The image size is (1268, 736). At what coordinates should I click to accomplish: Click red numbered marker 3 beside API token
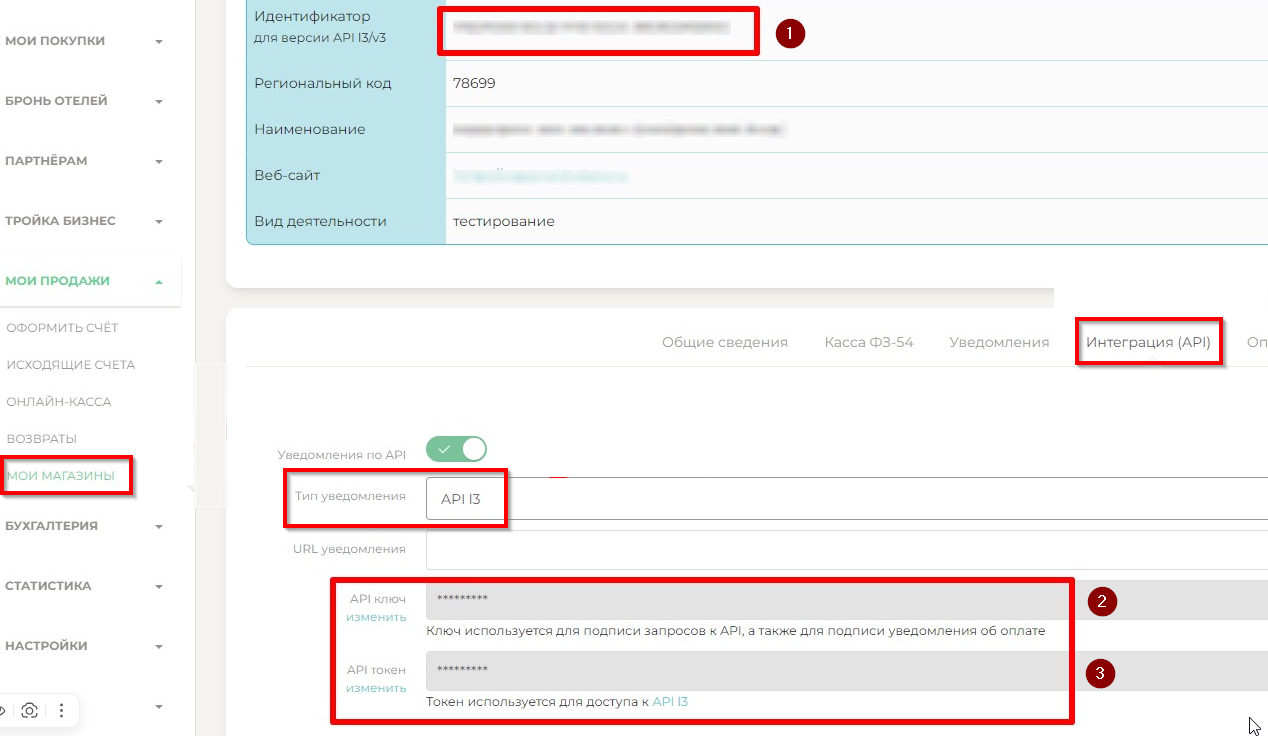(x=1100, y=673)
